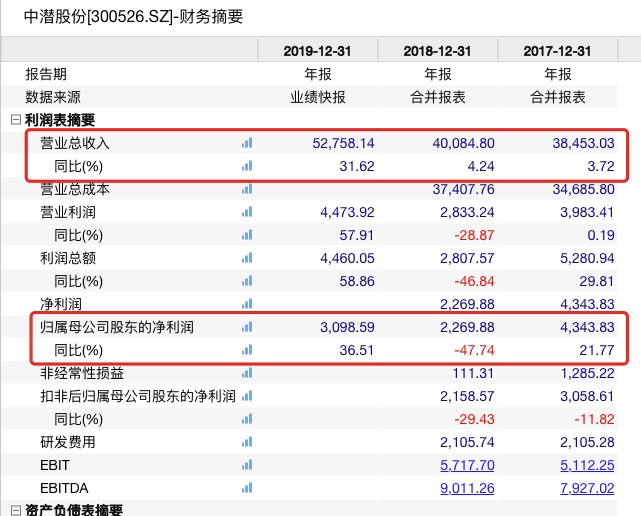Open chart icon for 营业利润 同比(%) row
This screenshot has width=641, height=516.
click(247, 235)
